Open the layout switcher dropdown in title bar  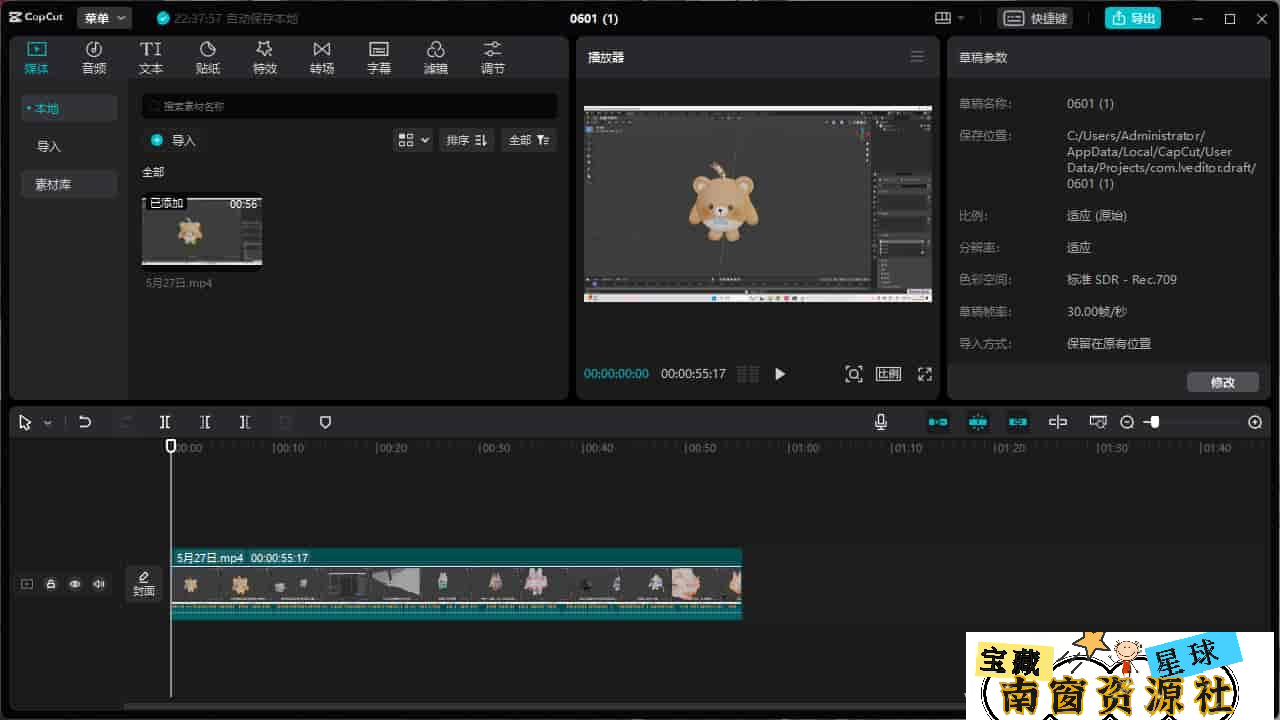[x=949, y=18]
